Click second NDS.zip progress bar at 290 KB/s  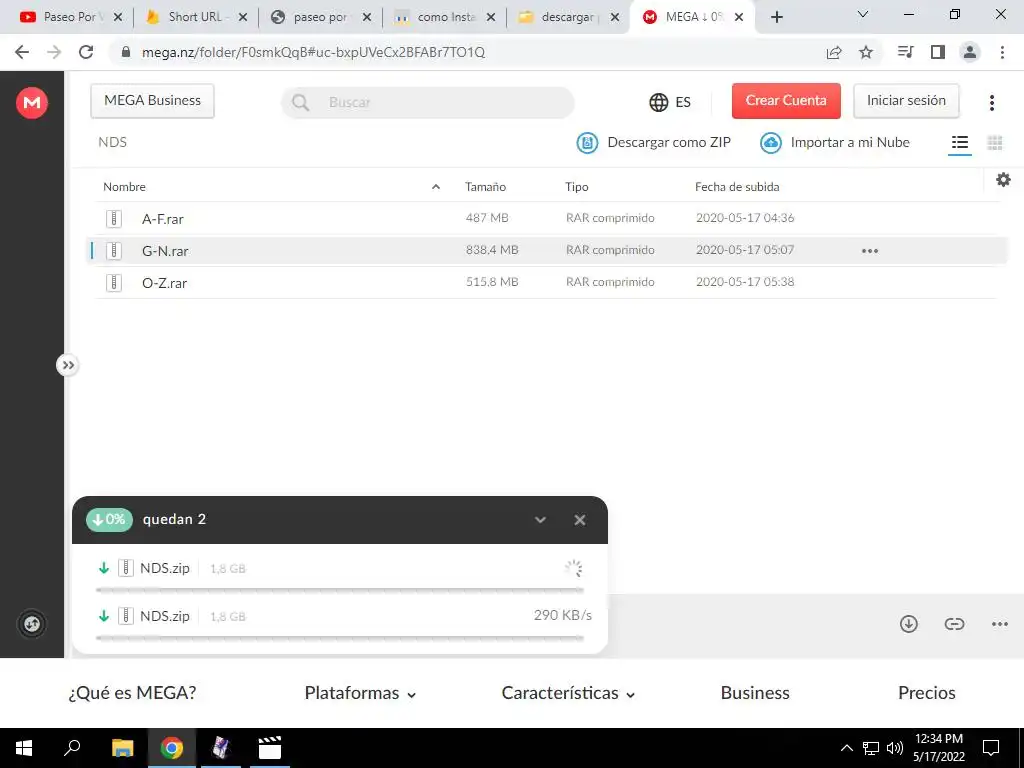point(340,638)
